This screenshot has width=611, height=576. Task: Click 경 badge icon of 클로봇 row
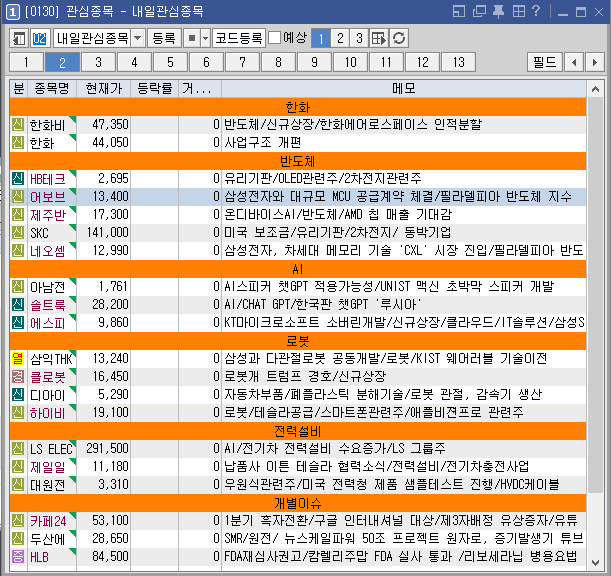point(18,376)
